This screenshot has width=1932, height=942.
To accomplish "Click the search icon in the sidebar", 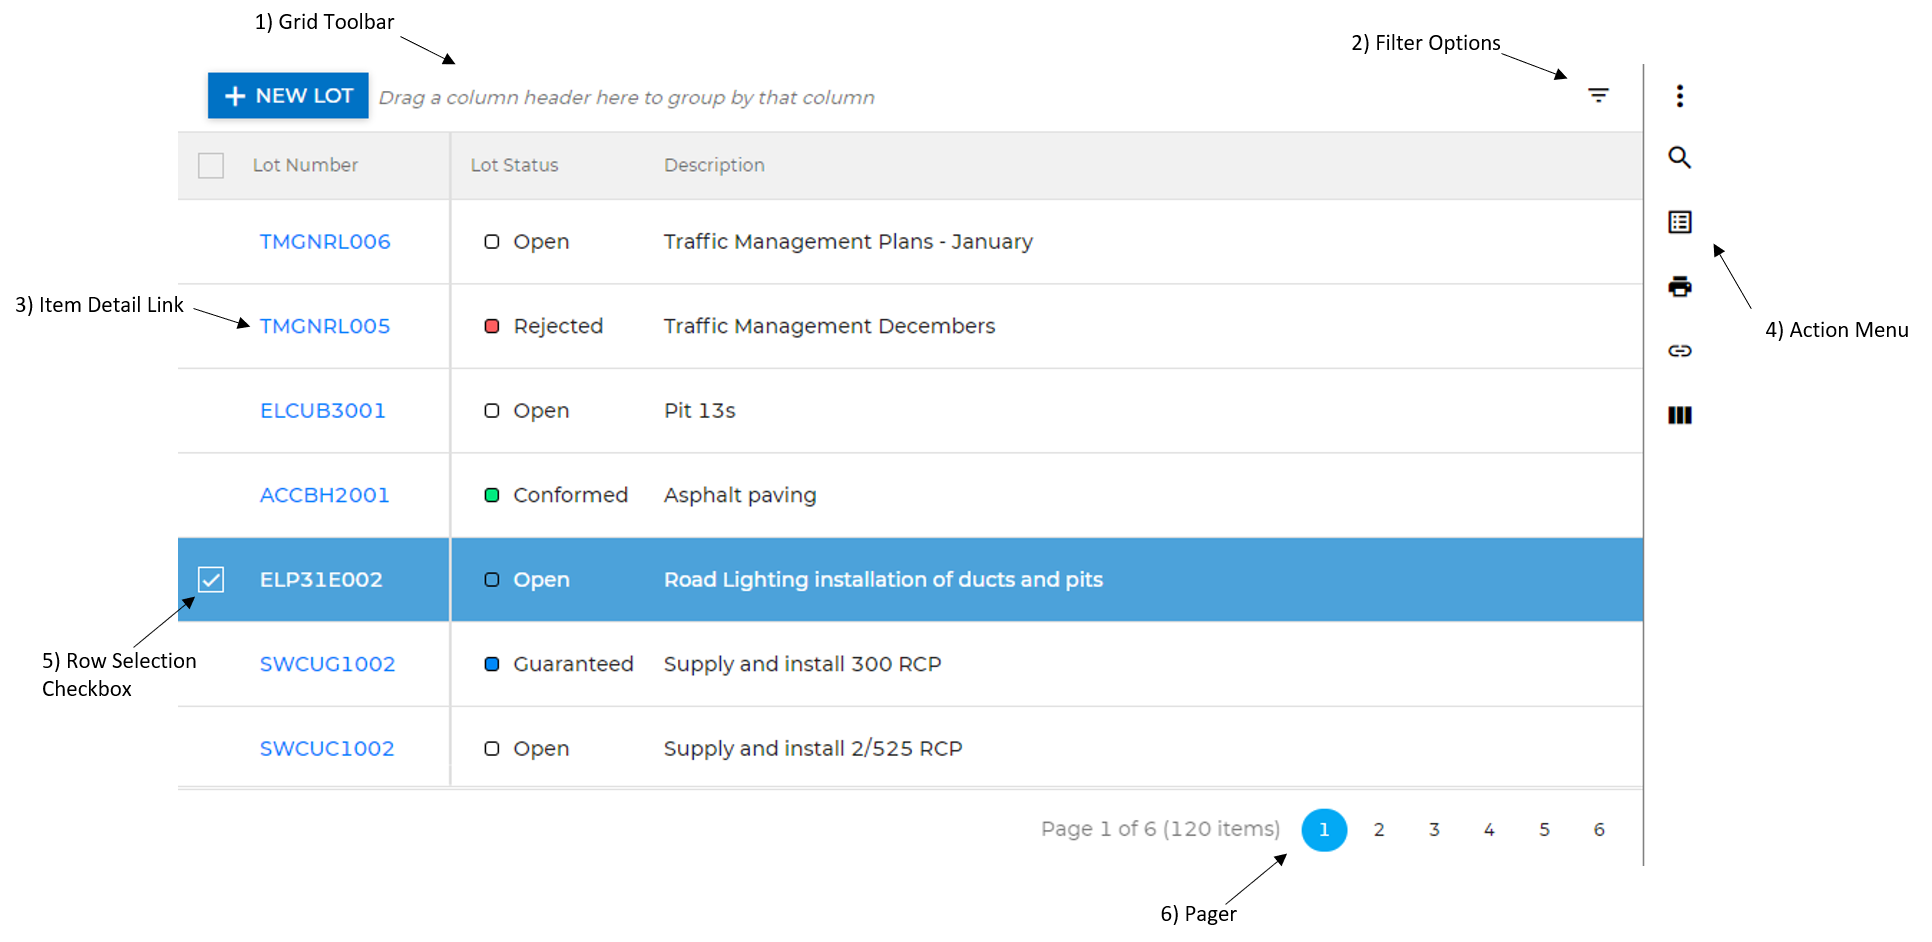I will click(x=1680, y=158).
